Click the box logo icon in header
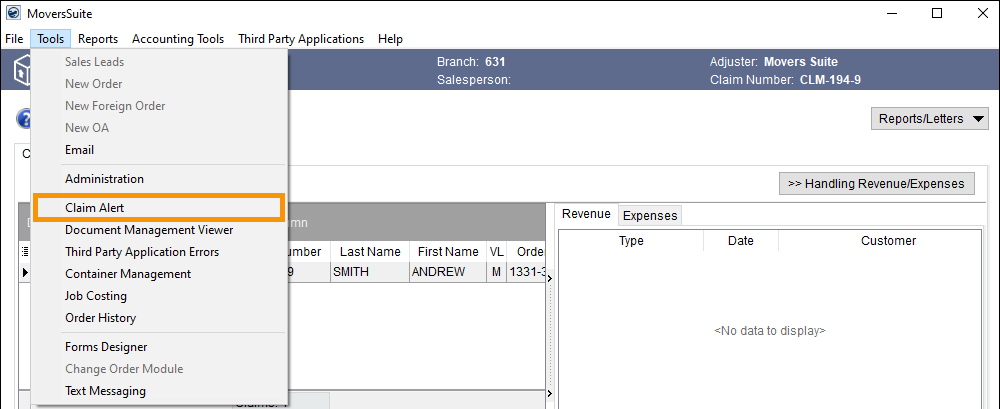 (20, 72)
